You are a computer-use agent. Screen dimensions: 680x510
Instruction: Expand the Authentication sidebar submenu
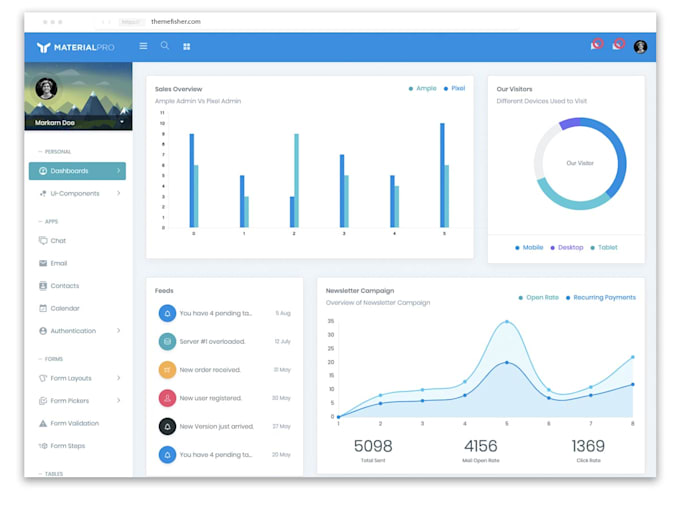coord(78,331)
